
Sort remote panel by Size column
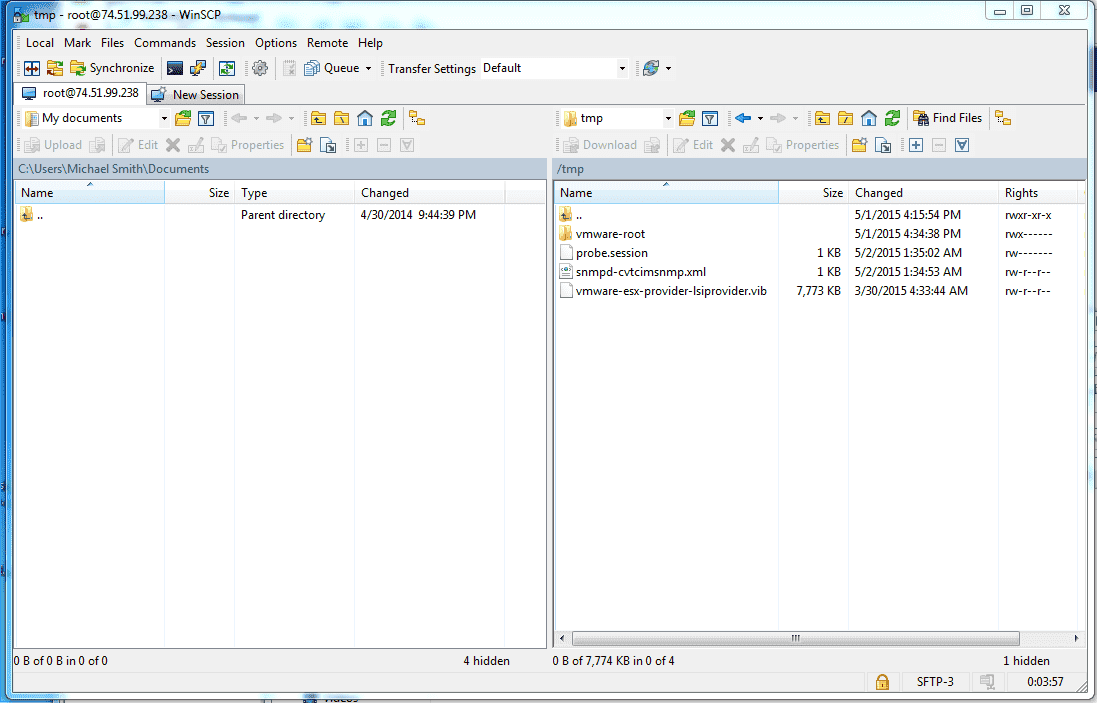point(813,193)
